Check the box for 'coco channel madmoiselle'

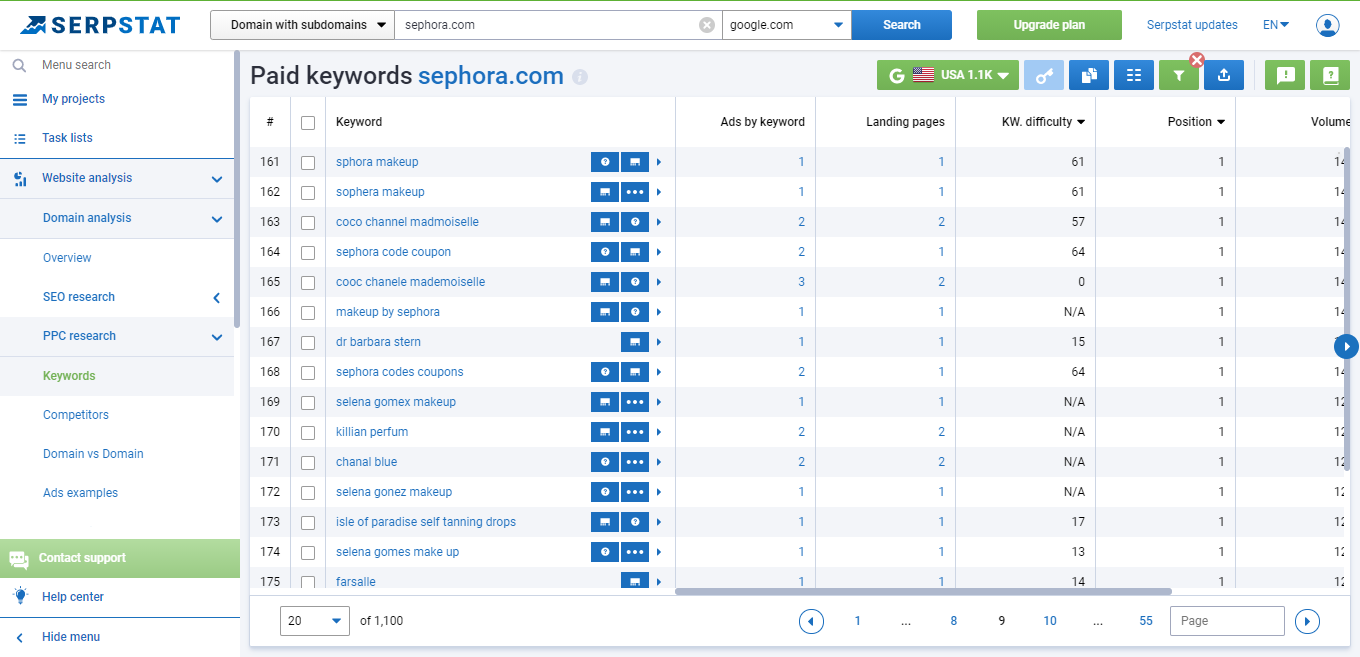pos(308,222)
